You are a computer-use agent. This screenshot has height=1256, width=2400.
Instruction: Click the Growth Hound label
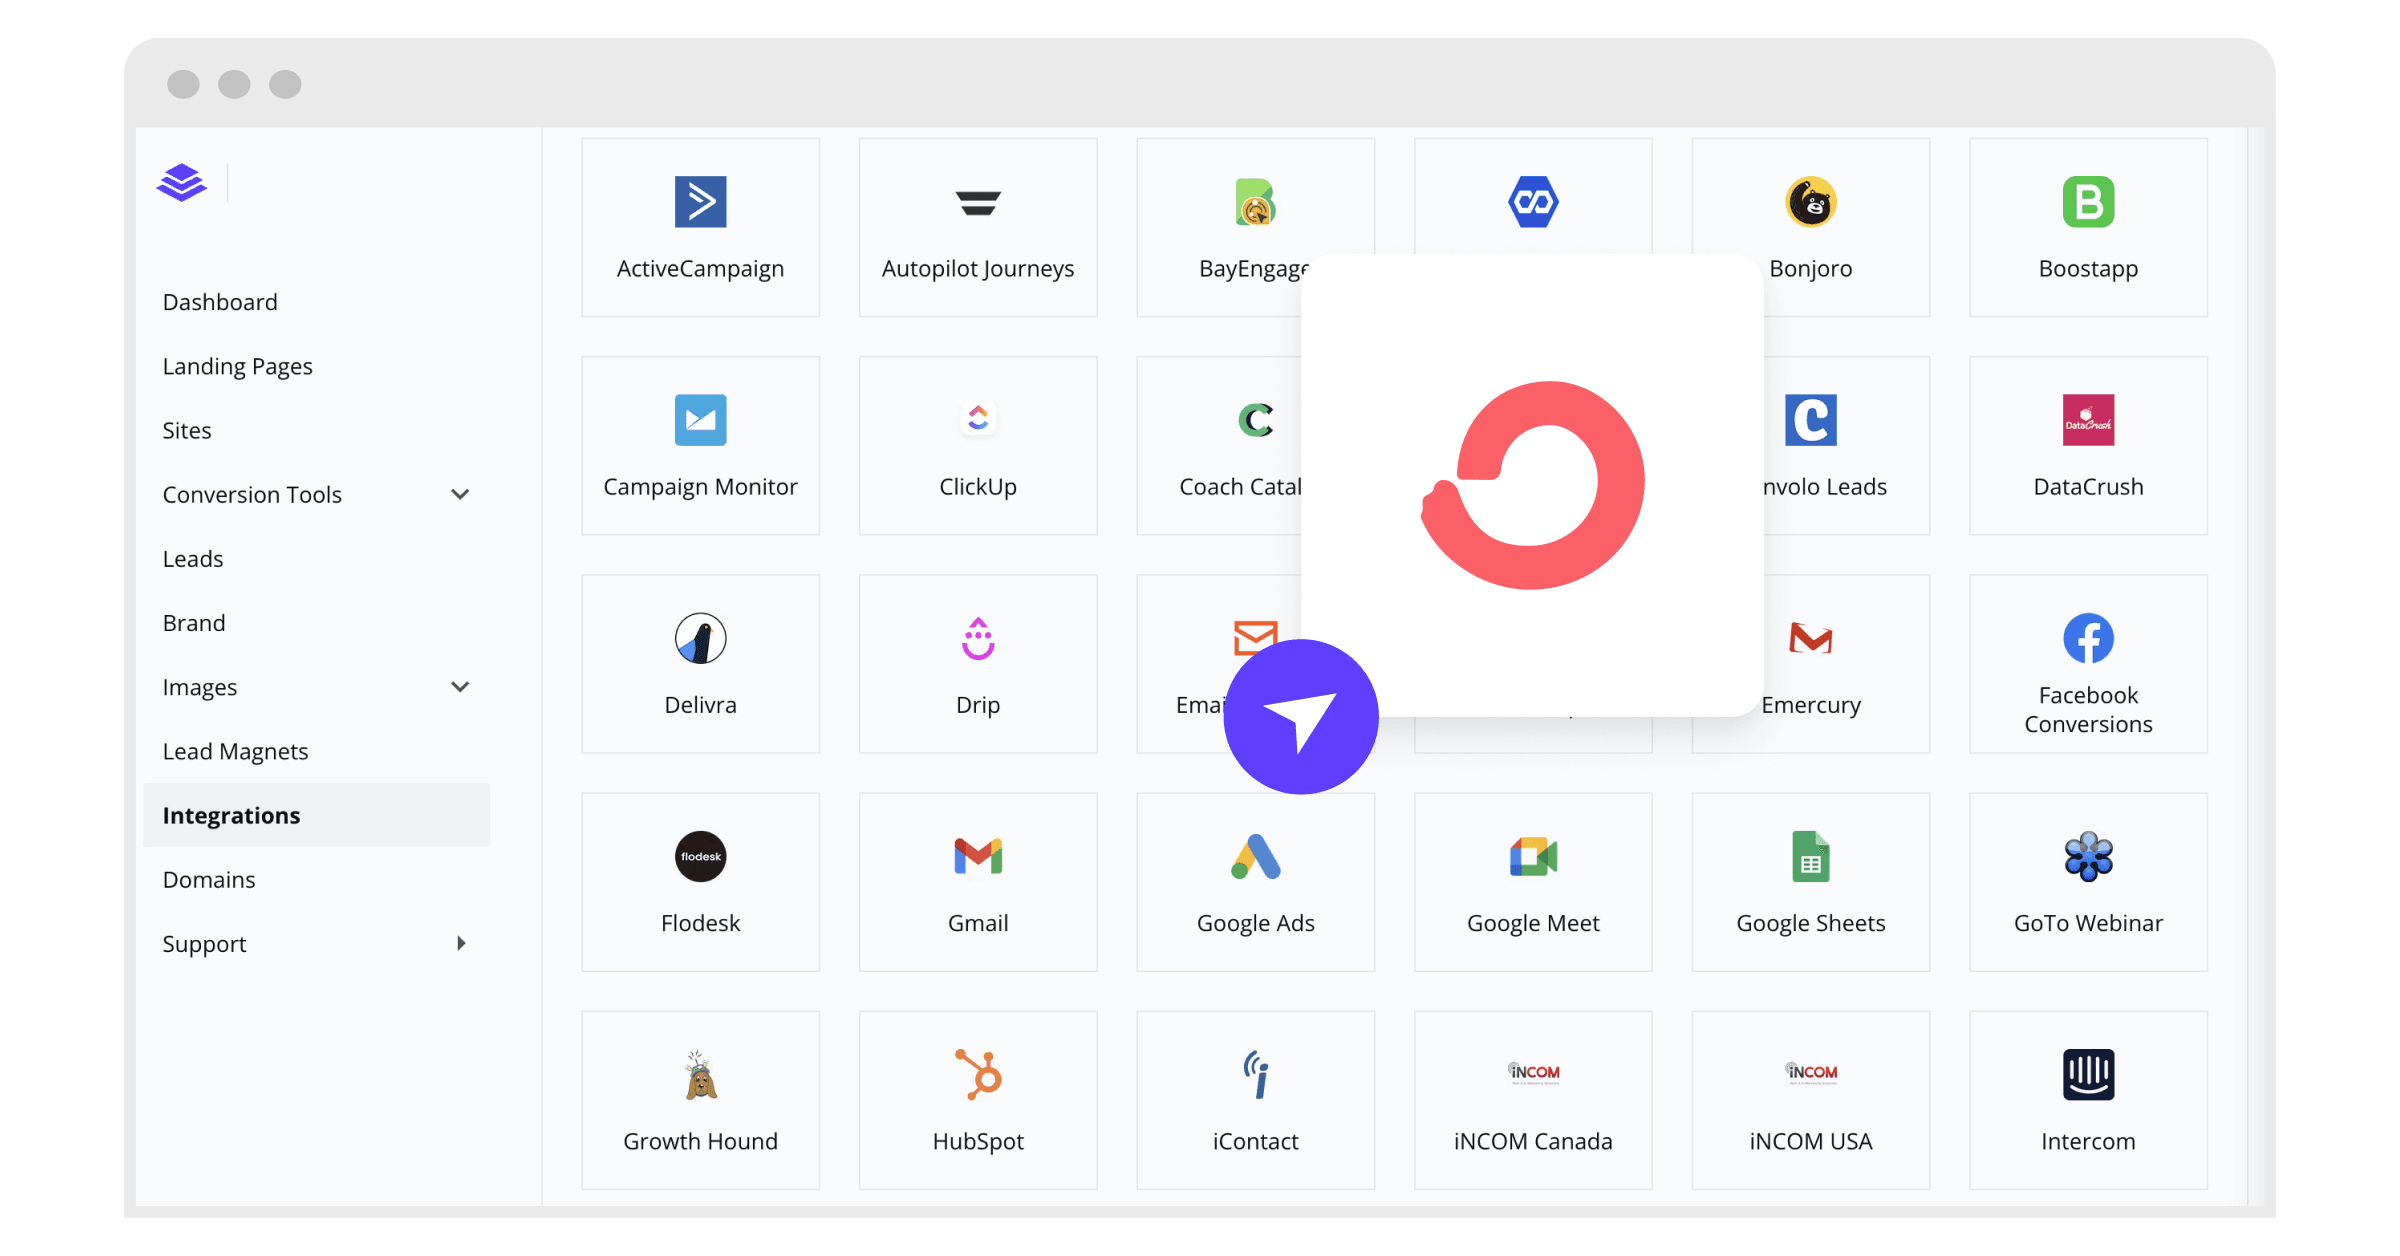tap(700, 1141)
